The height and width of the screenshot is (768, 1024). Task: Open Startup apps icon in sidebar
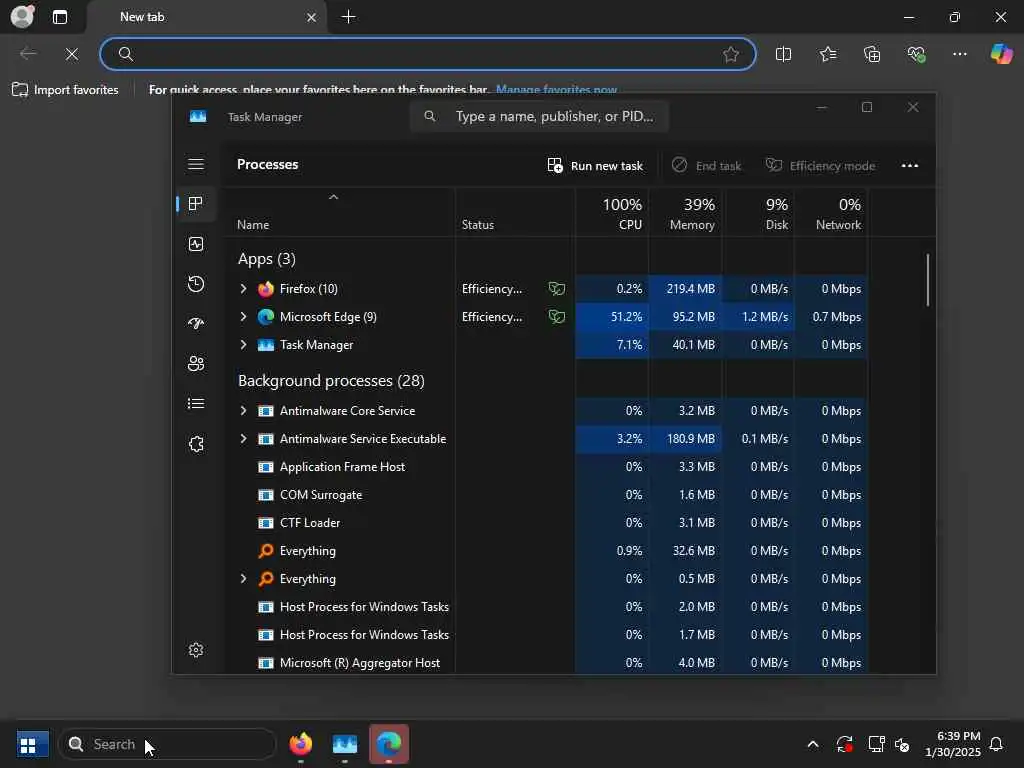tap(196, 324)
